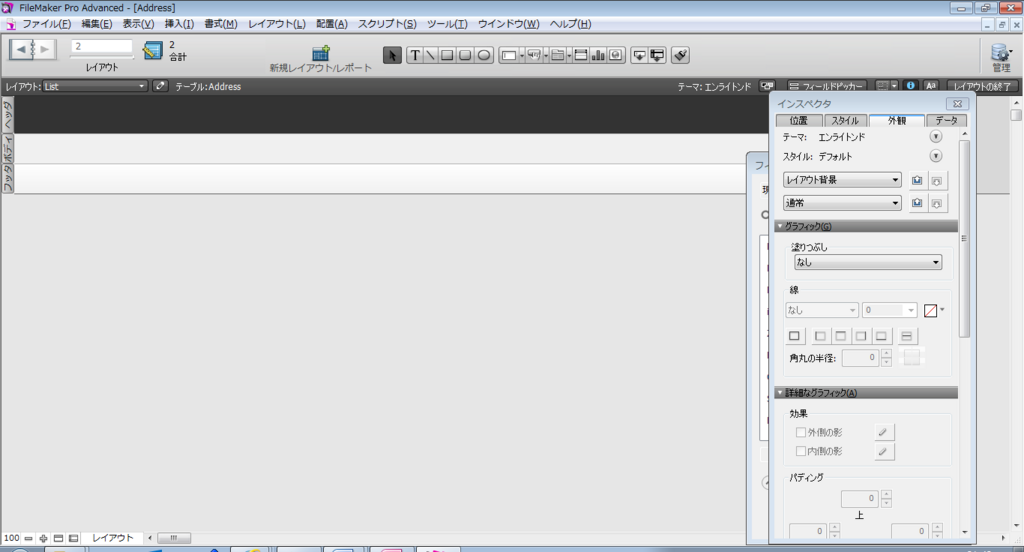Screen dimensions: 1024x552
Task: Open the テーマ round arrow menu
Action: pos(936,137)
